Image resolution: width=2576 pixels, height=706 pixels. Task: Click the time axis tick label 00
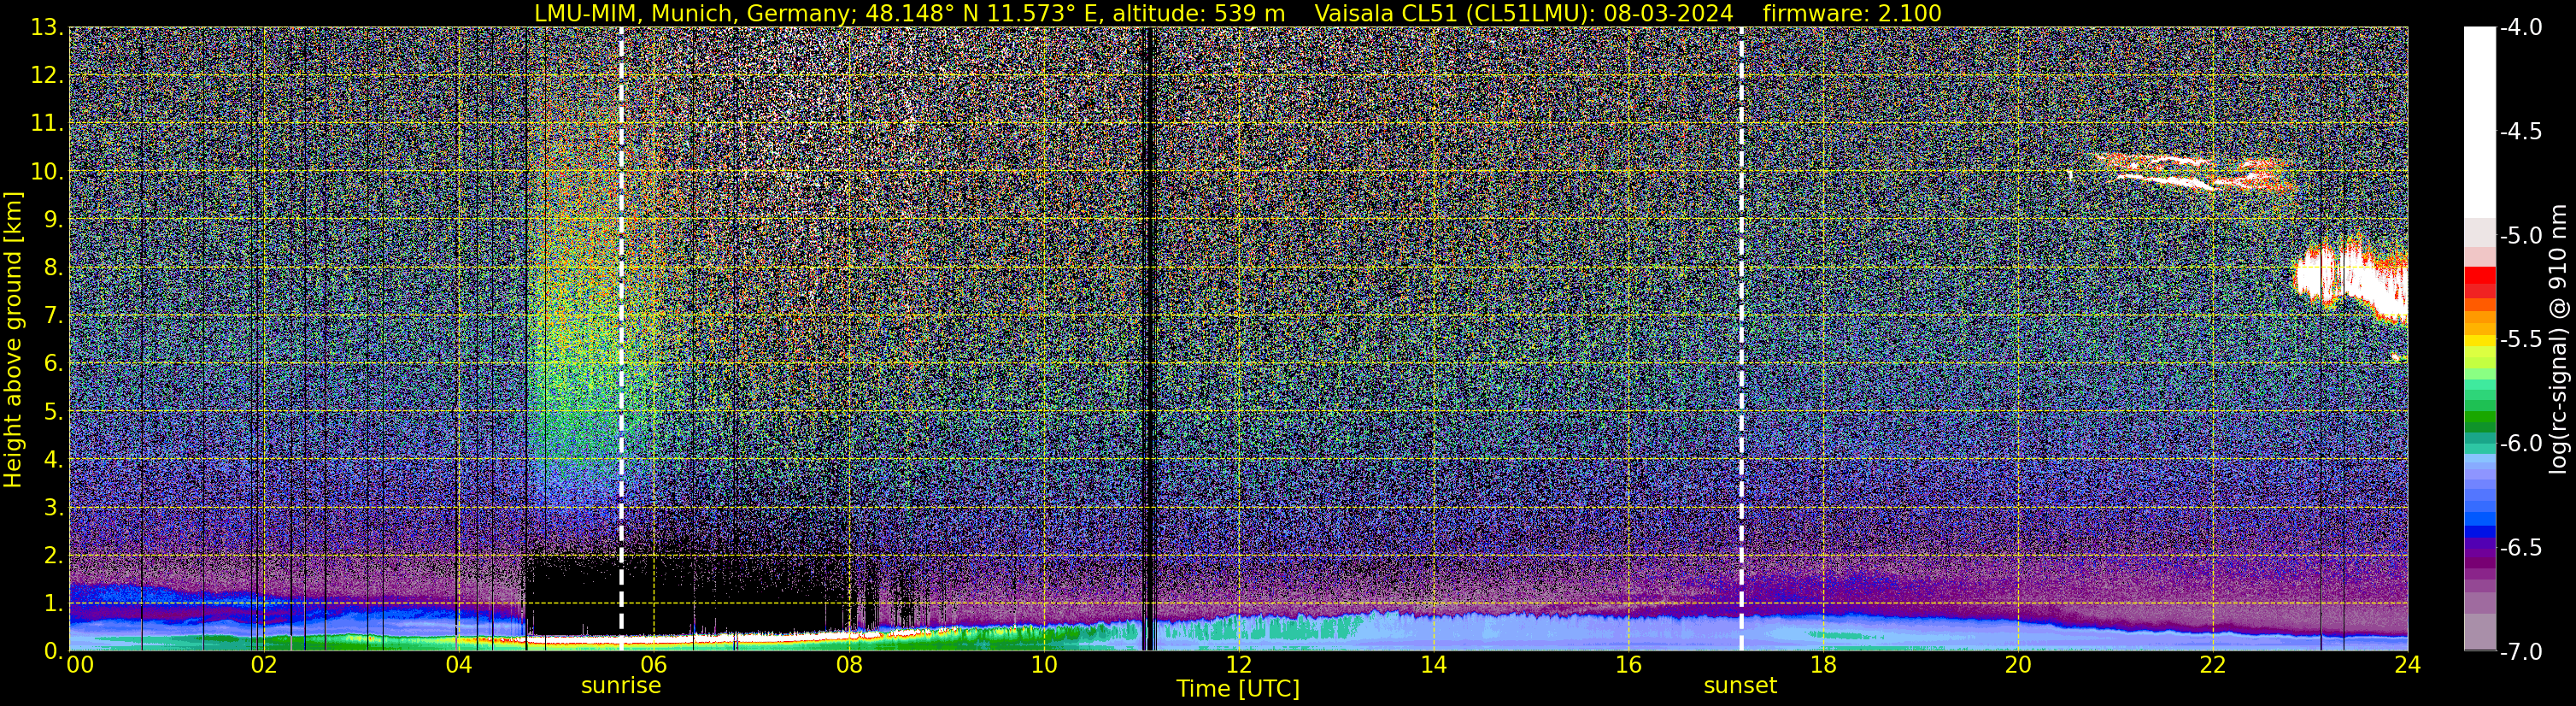point(80,665)
